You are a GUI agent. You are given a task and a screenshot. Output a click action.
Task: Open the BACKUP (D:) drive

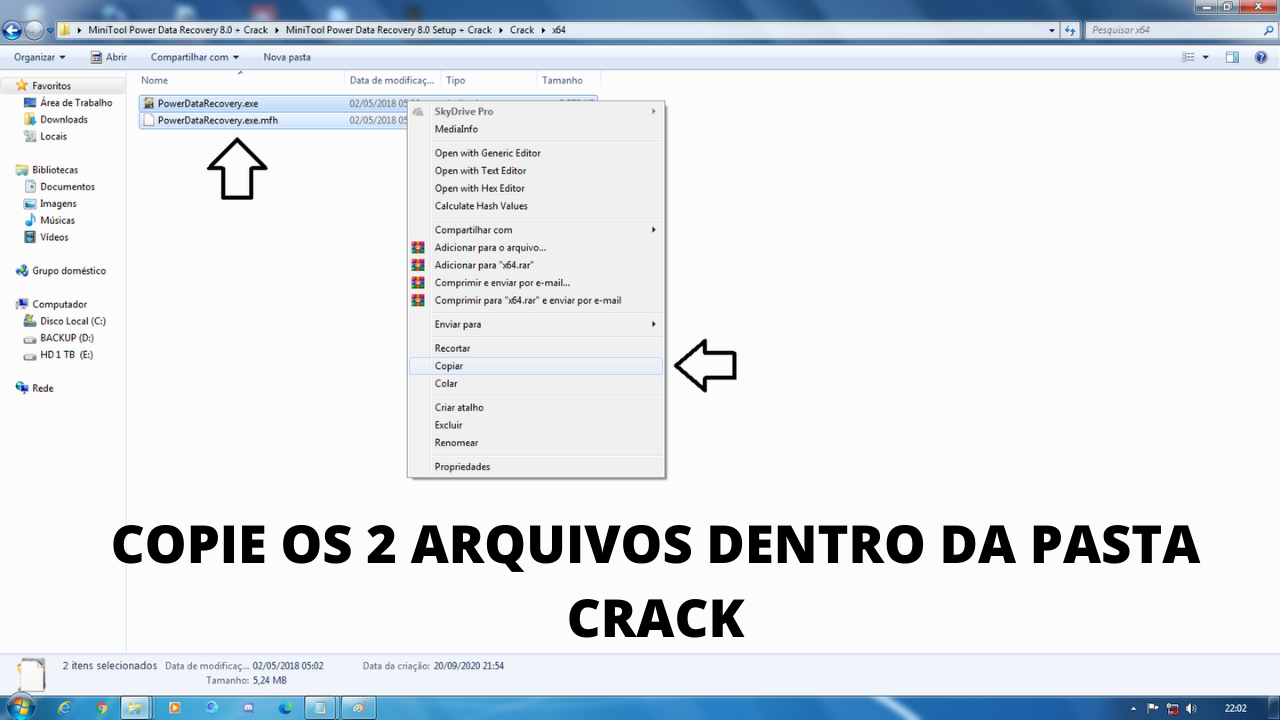click(67, 338)
